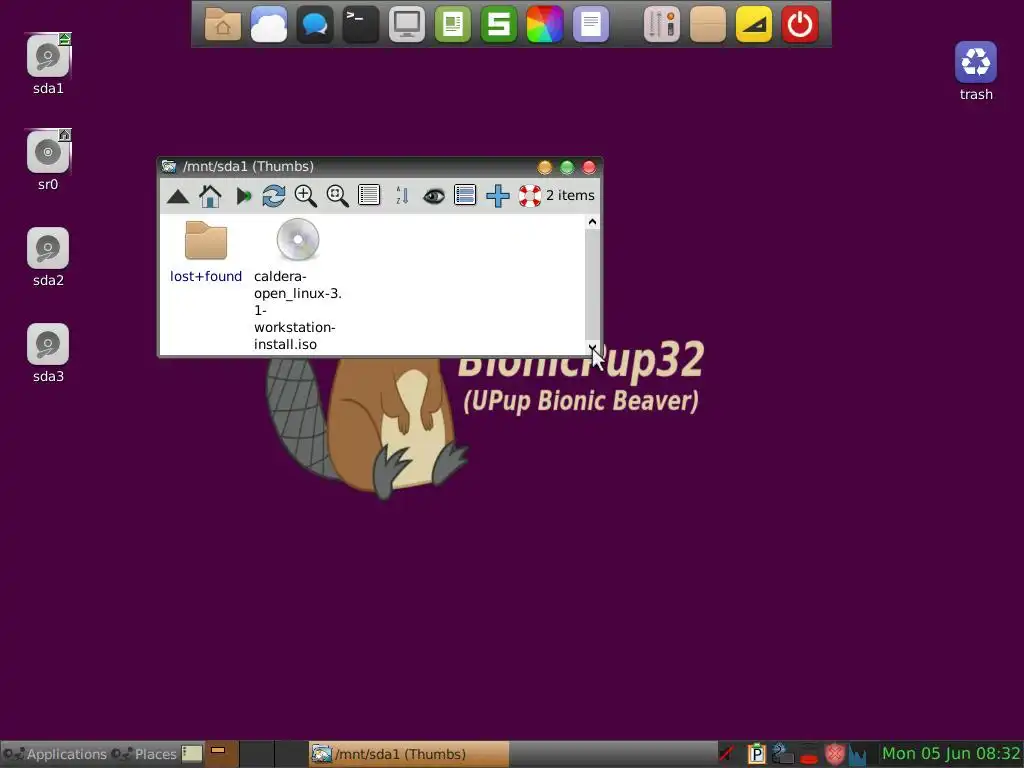Open the trash desktop icon
The width and height of the screenshot is (1024, 768).
[x=976, y=63]
